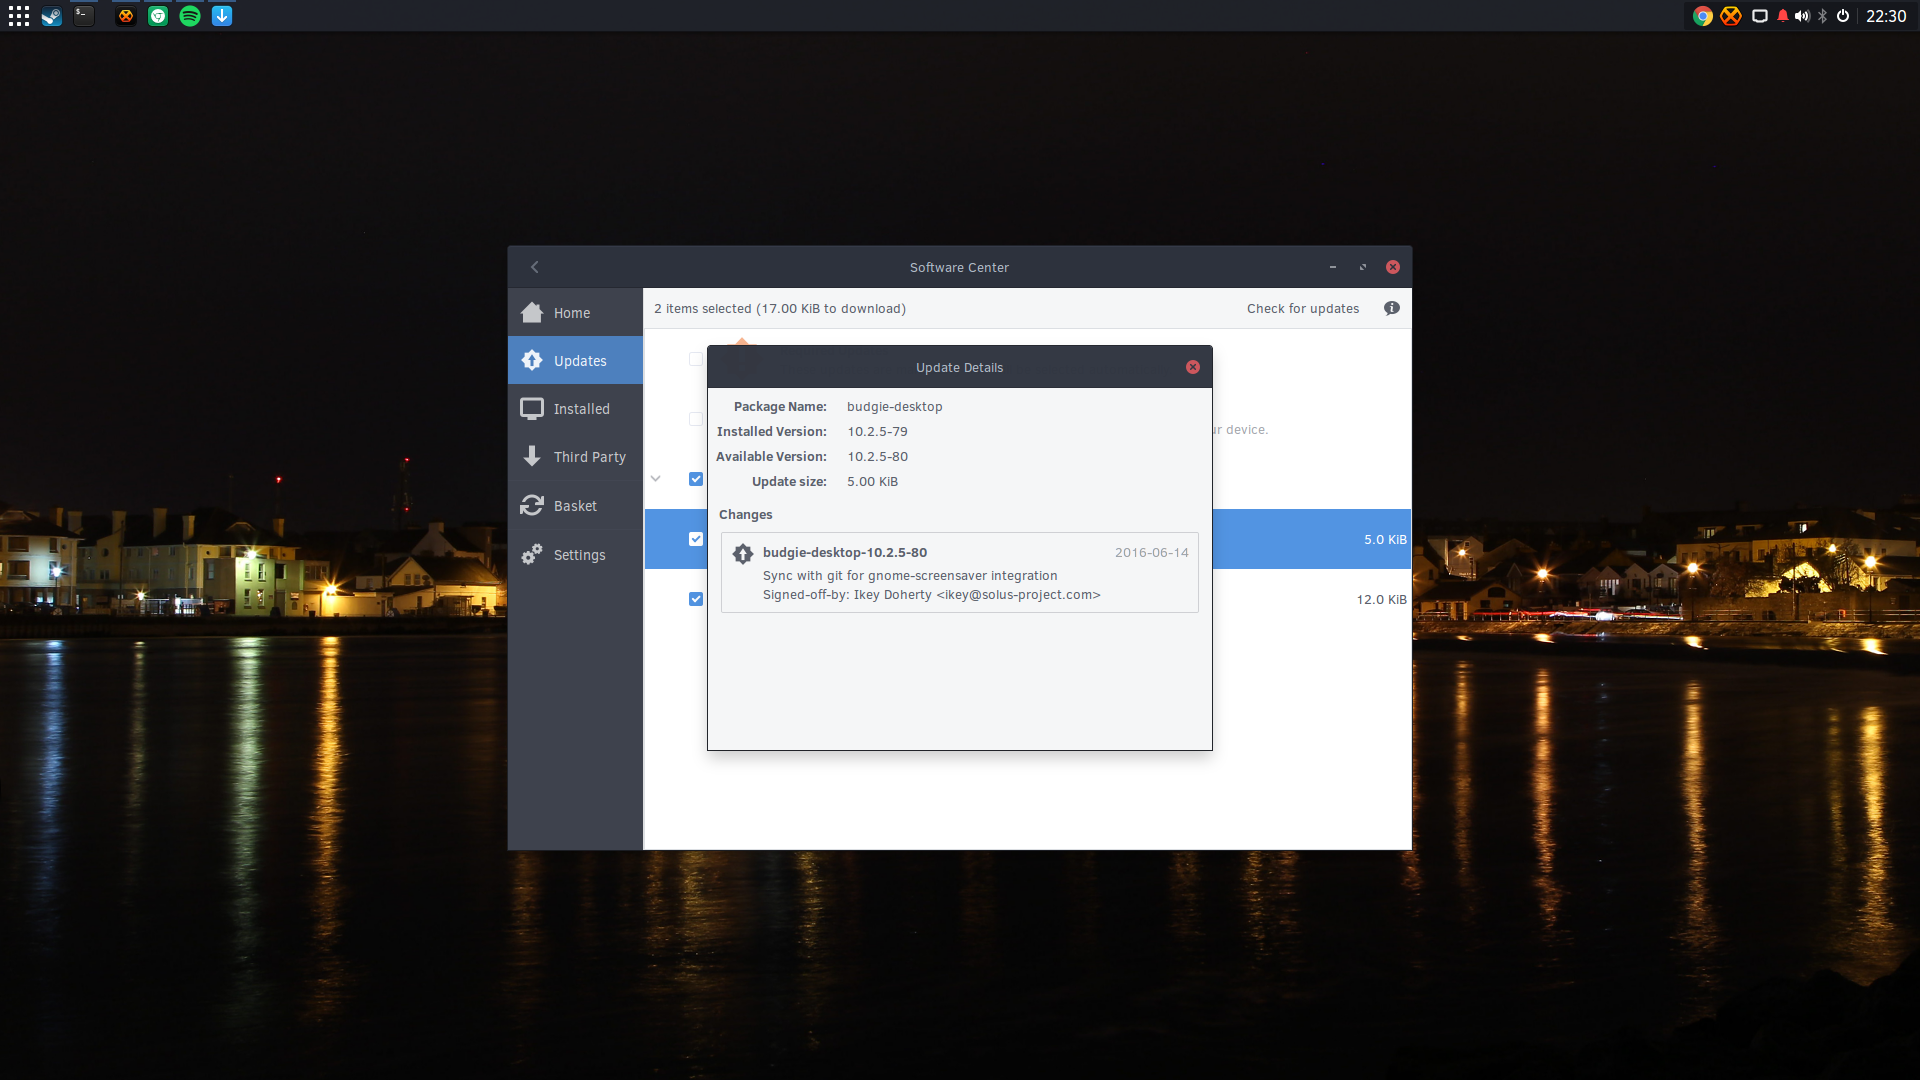The width and height of the screenshot is (1920, 1080).
Task: Open Spotify from the top panel
Action: tap(190, 16)
